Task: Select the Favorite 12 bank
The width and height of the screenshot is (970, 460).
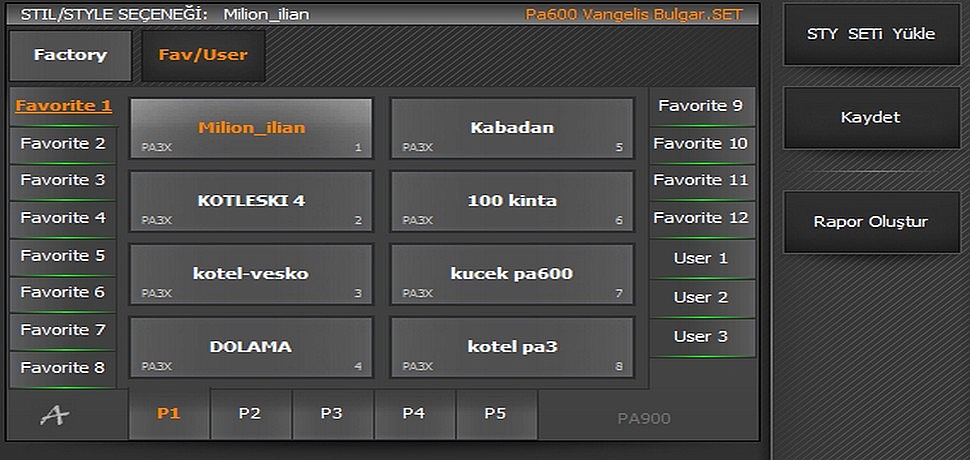Action: [702, 218]
